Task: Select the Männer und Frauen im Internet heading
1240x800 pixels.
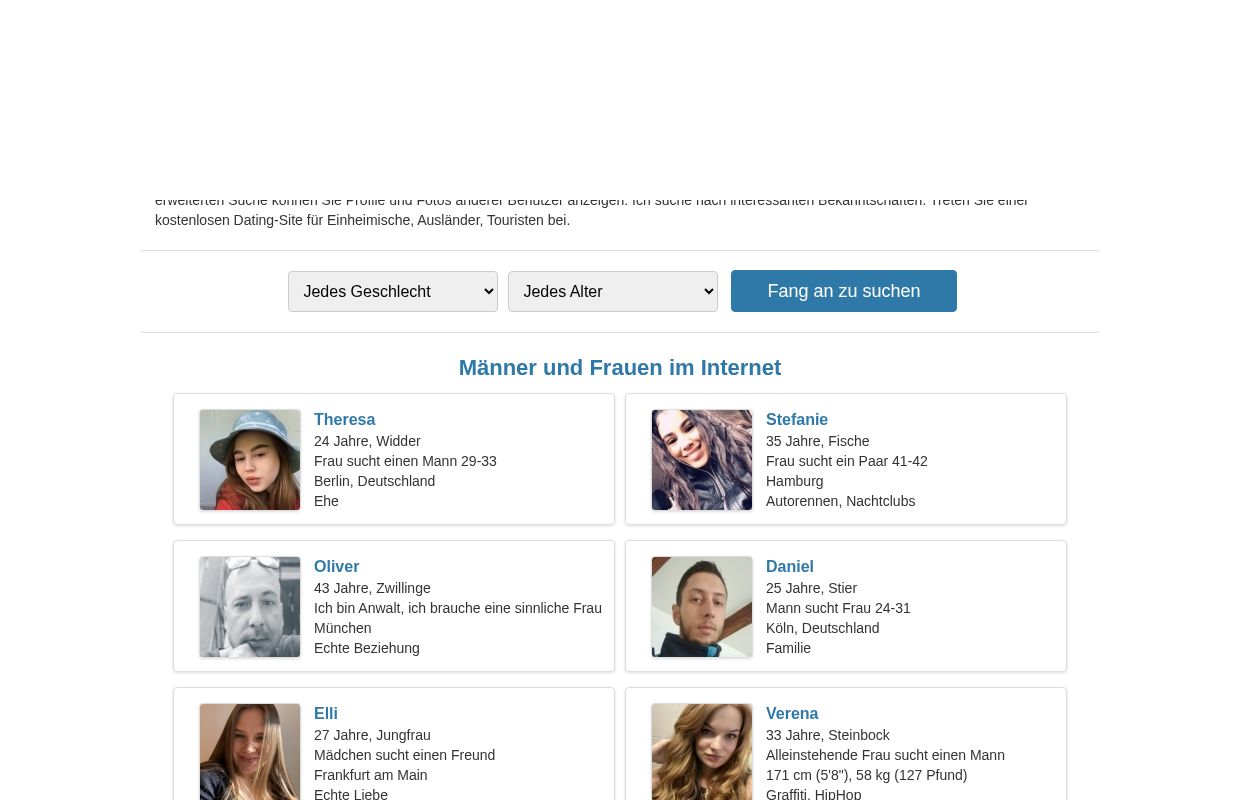Action: pyautogui.click(x=620, y=368)
